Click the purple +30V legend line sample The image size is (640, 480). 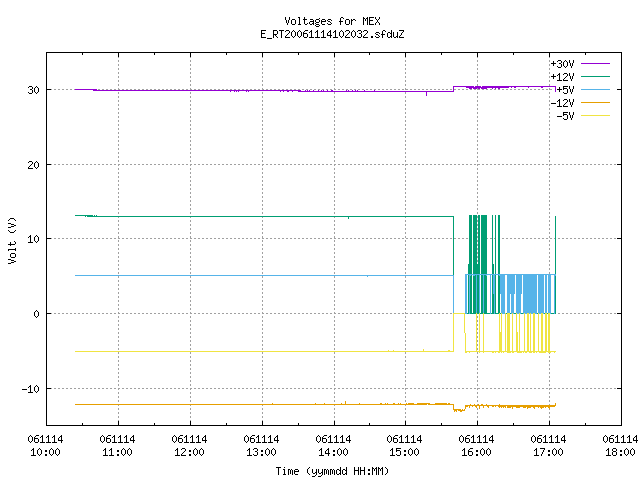tap(595, 64)
